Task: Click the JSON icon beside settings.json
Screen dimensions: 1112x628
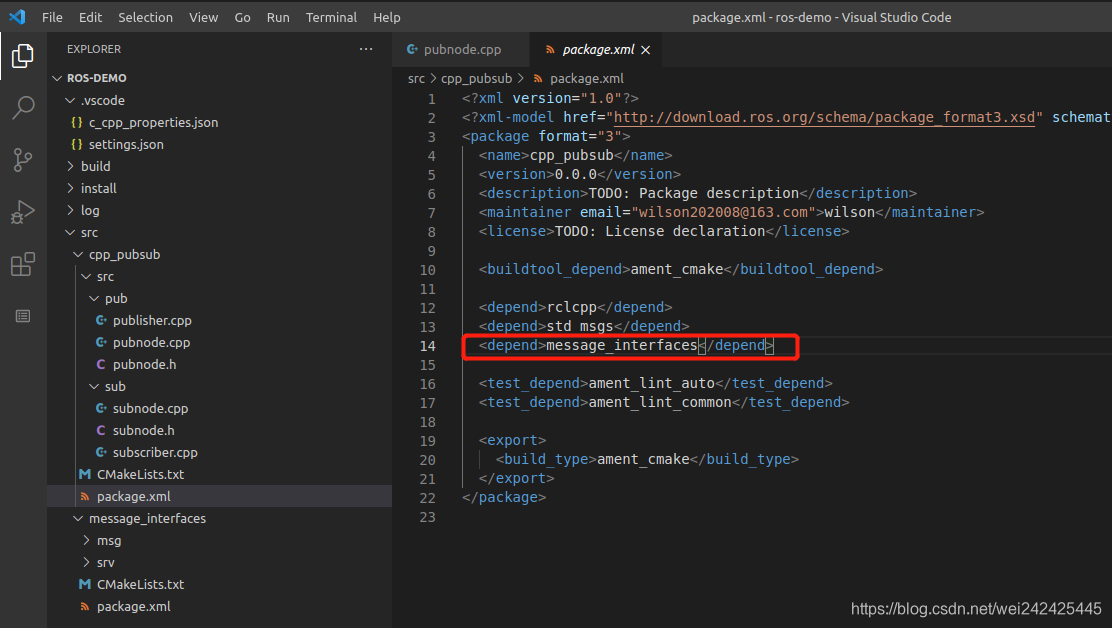Action: tap(77, 144)
